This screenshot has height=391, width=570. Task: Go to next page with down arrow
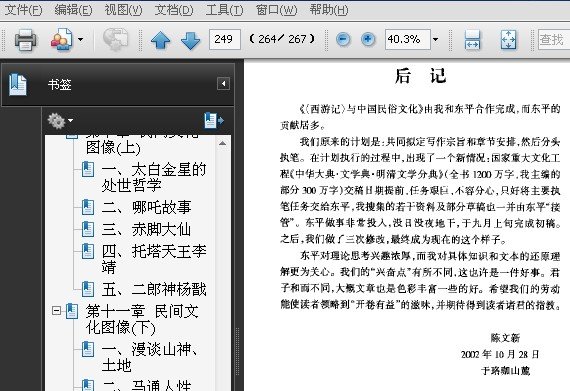[x=190, y=40]
